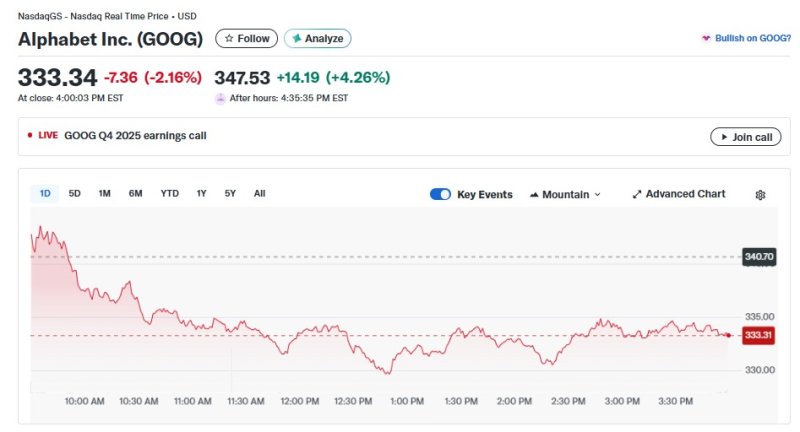Open the Mountain chart type dropdown
800x432 pixels.
(x=565, y=194)
